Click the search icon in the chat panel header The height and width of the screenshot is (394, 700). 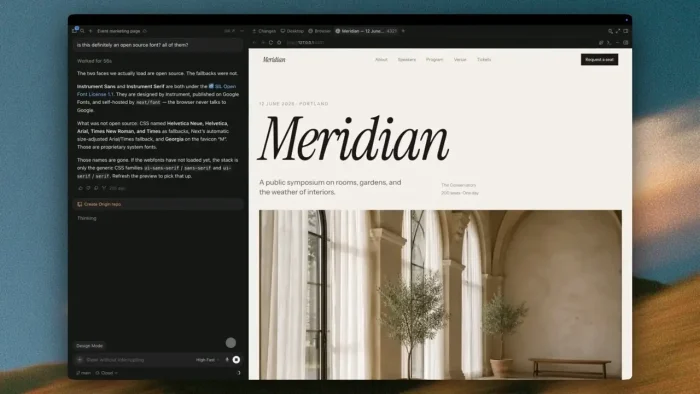pyautogui.click(x=83, y=31)
